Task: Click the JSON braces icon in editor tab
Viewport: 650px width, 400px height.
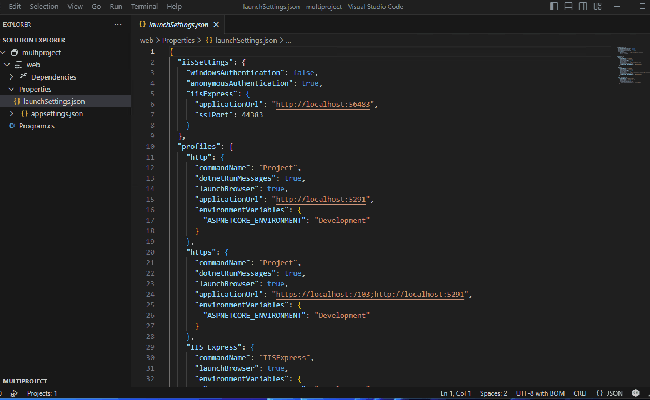Action: pyautogui.click(x=142, y=24)
